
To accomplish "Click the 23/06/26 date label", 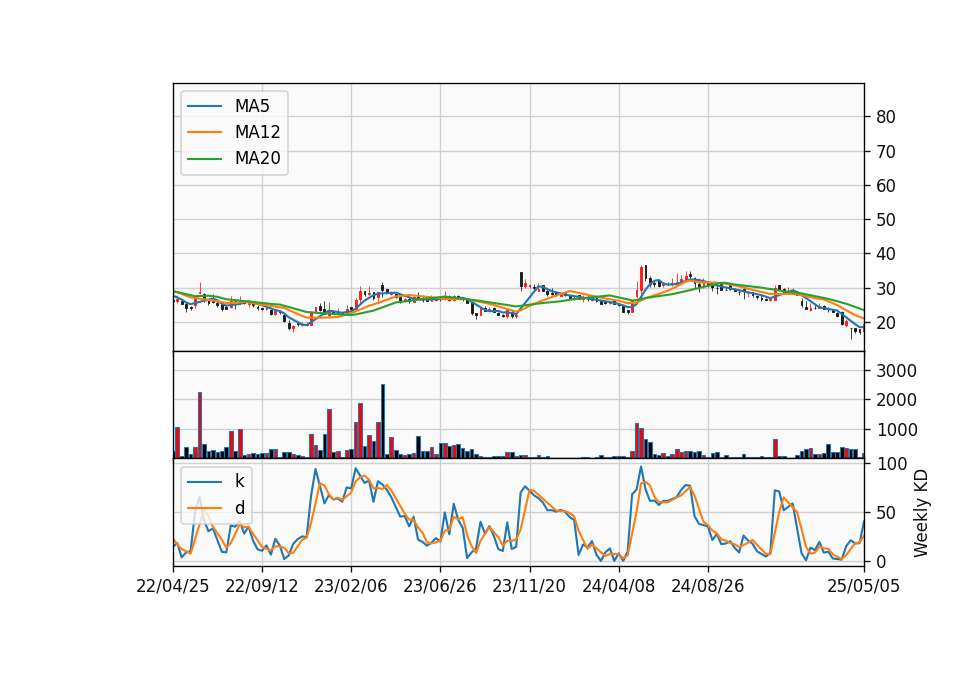I will pos(440,586).
